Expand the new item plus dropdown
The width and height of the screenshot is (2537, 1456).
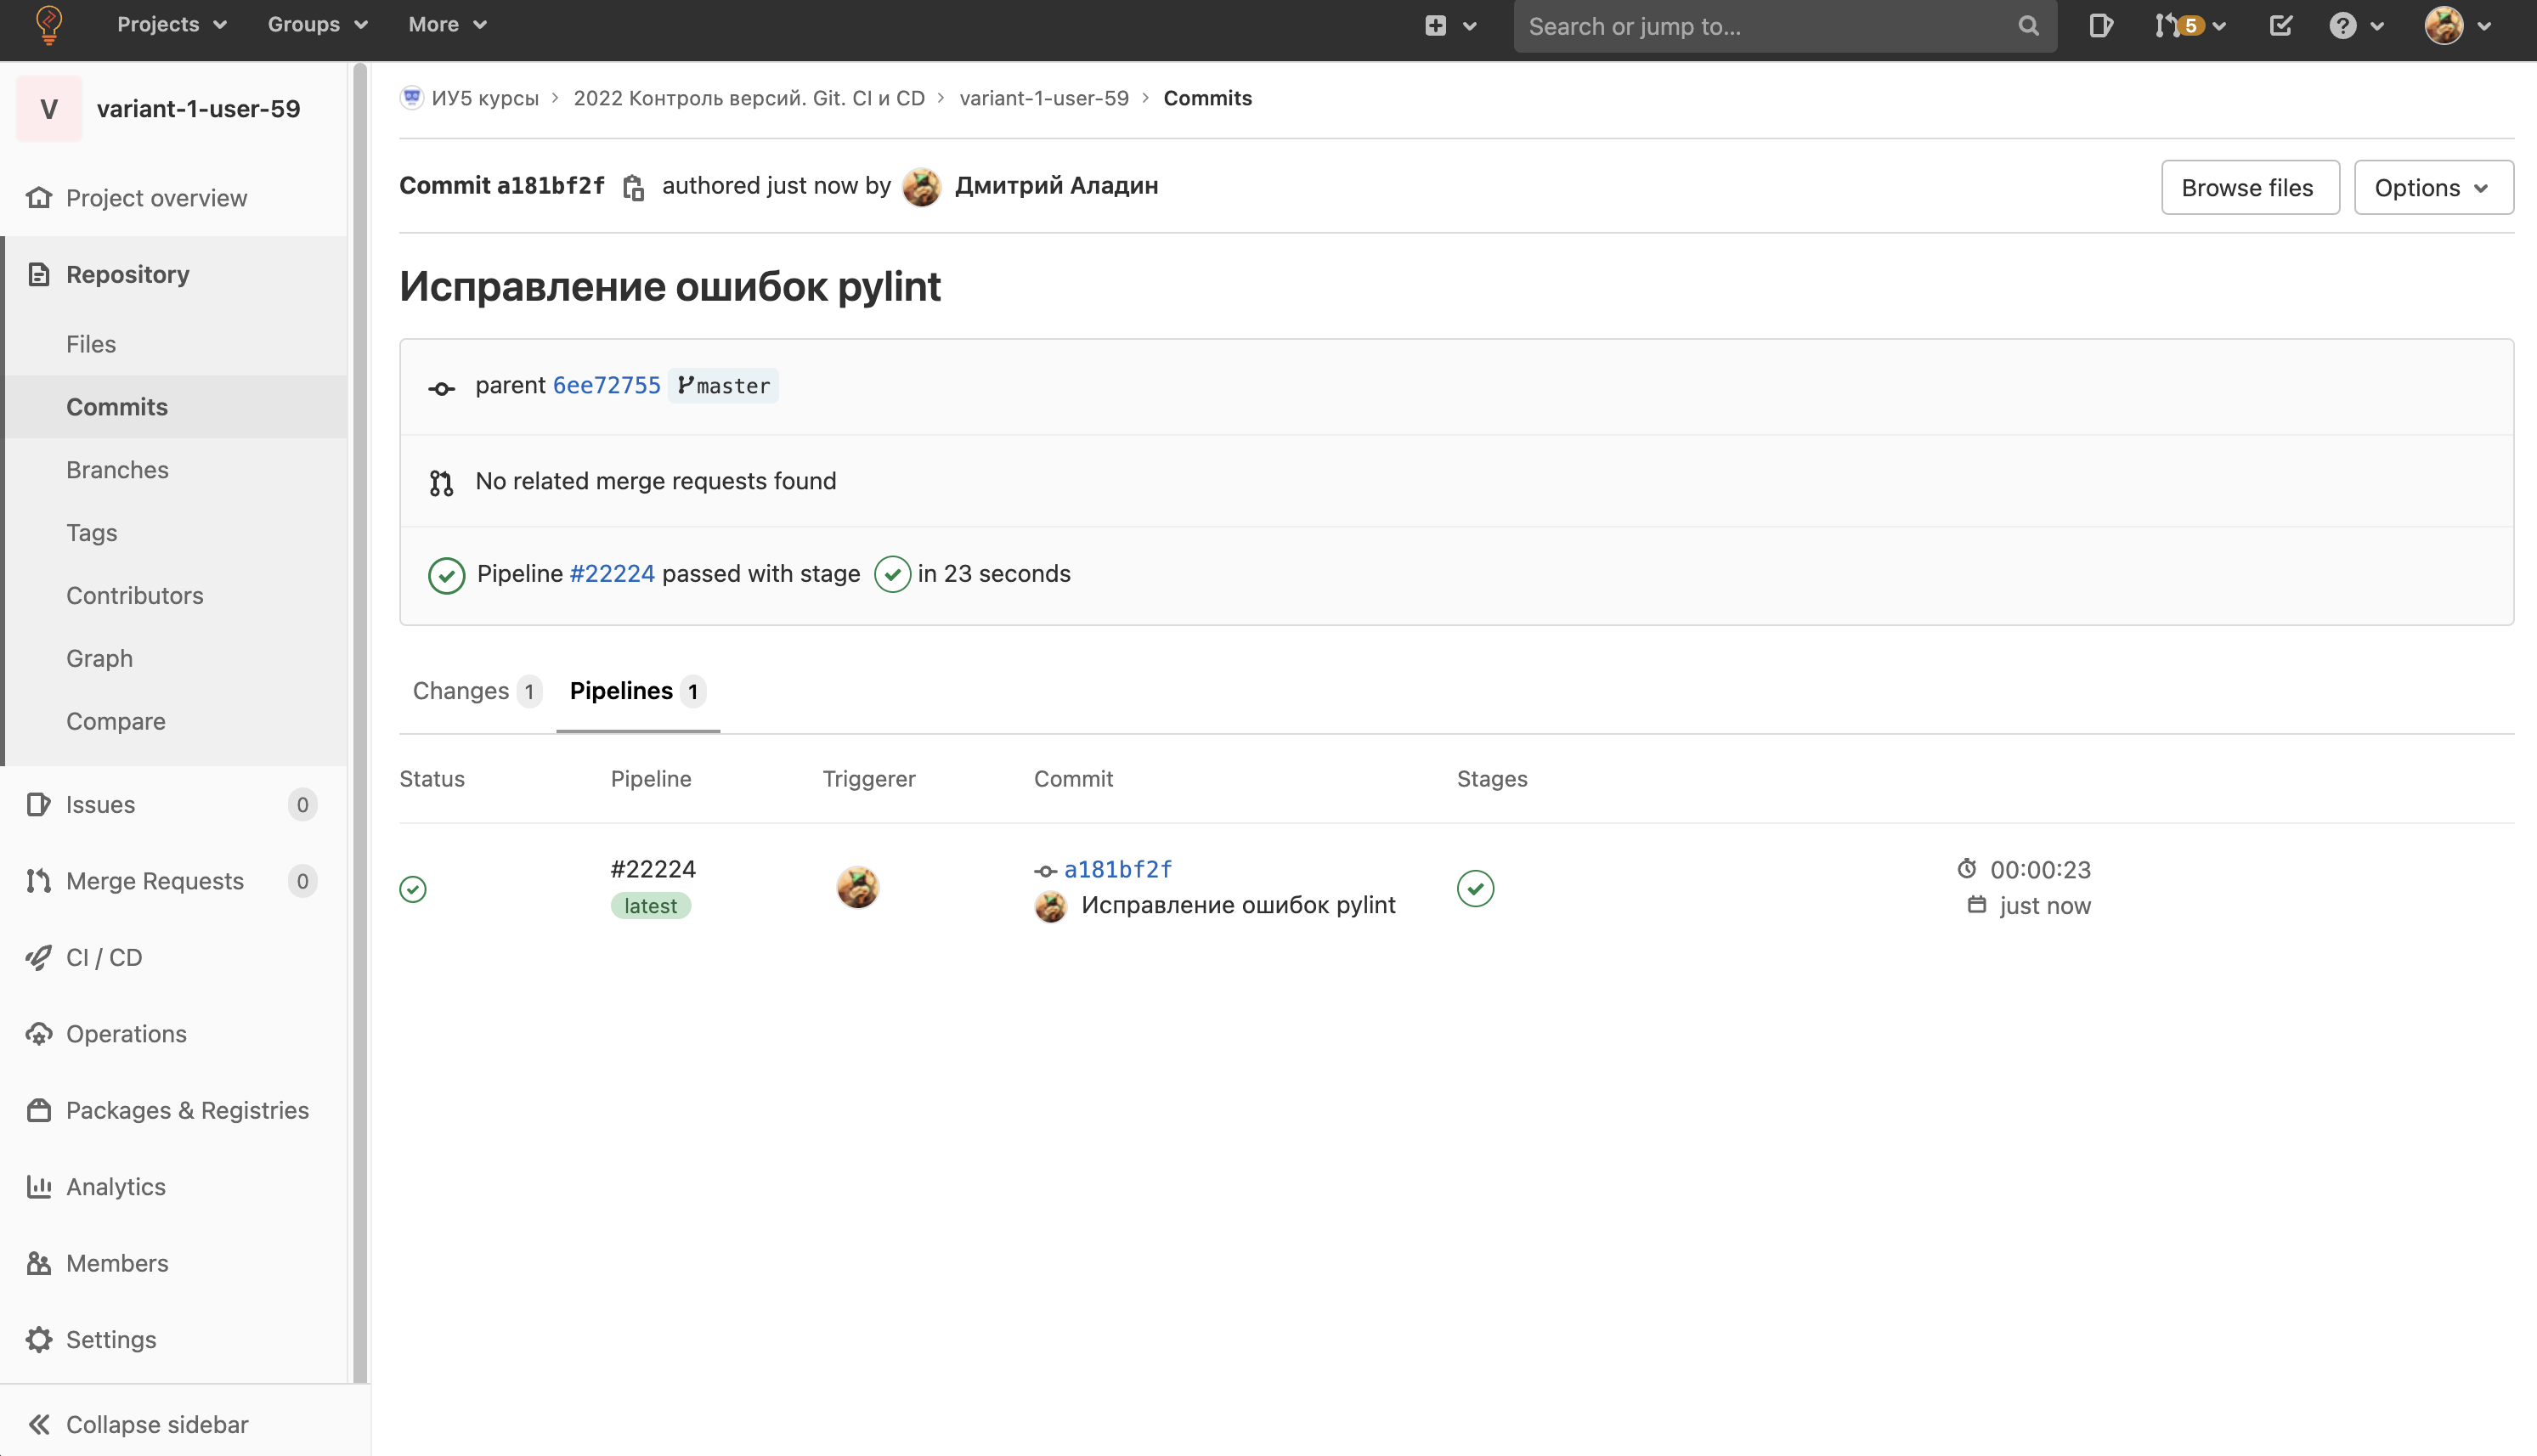point(1449,26)
